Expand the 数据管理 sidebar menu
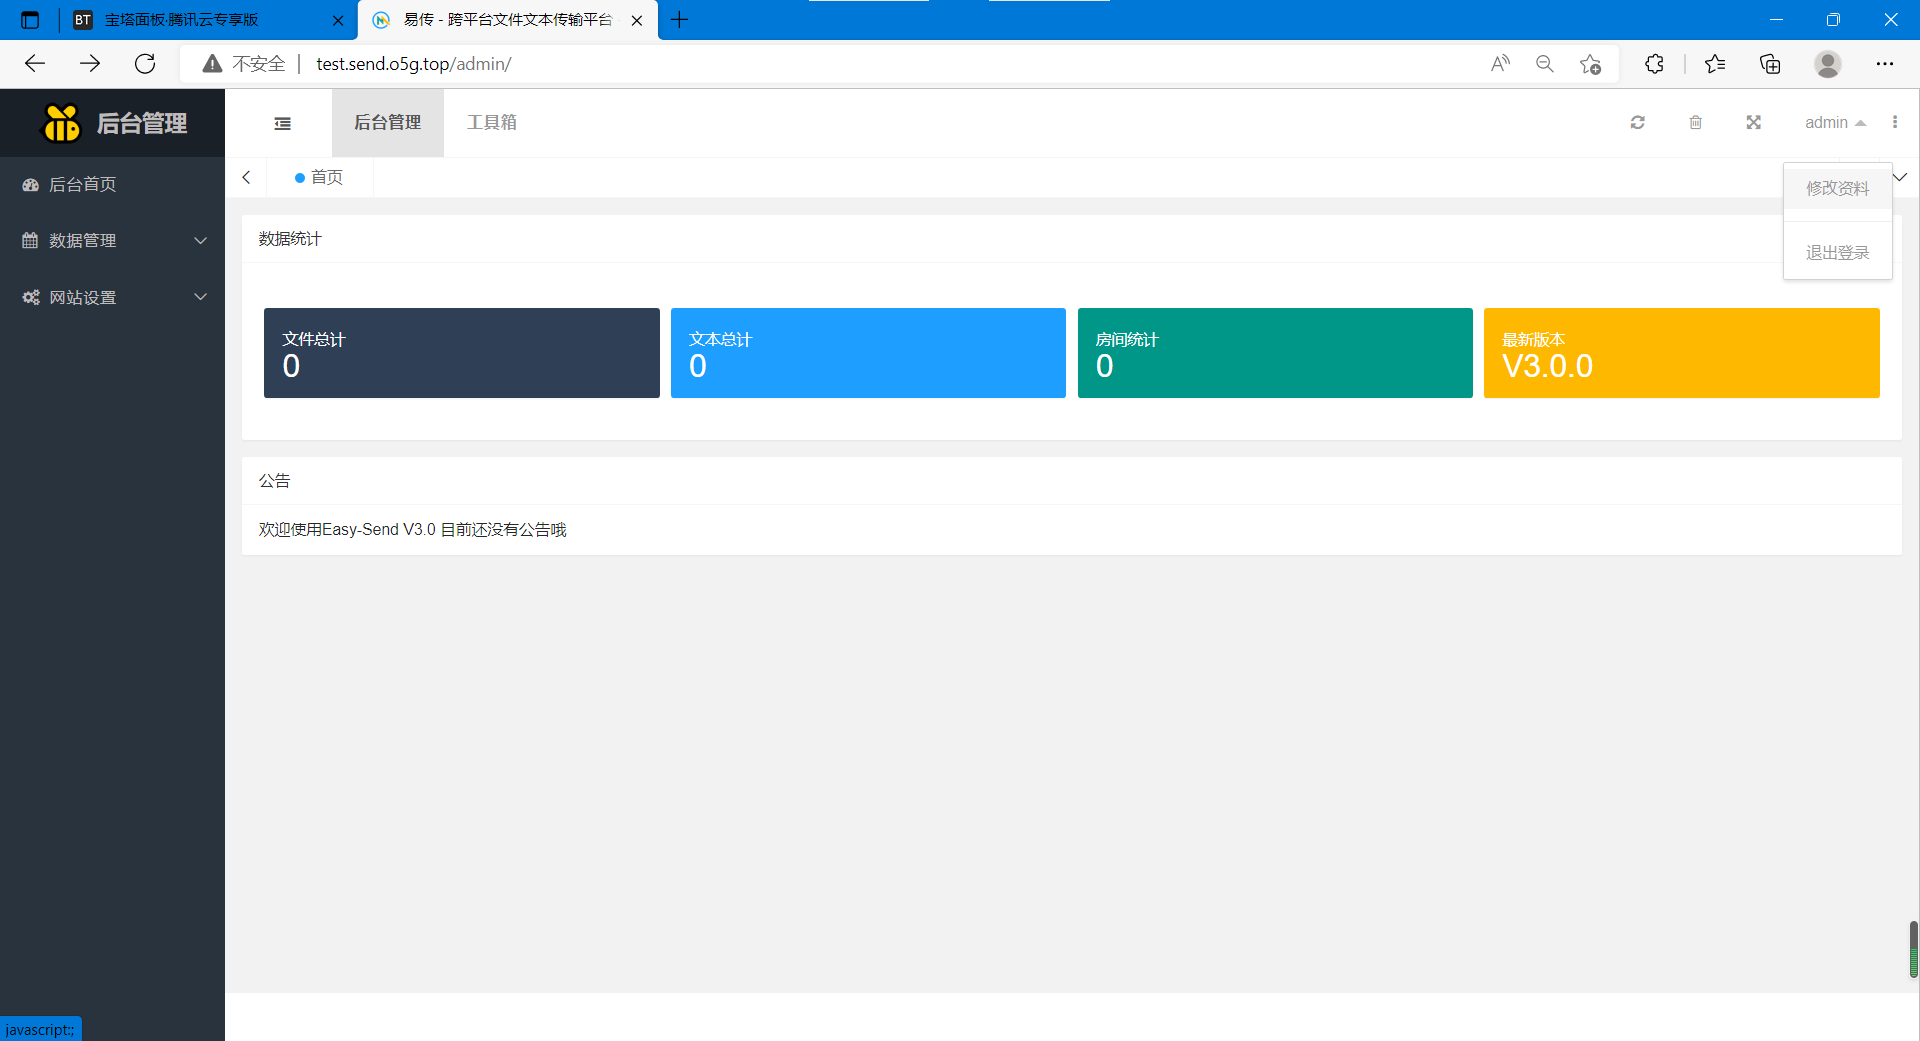 (112, 241)
